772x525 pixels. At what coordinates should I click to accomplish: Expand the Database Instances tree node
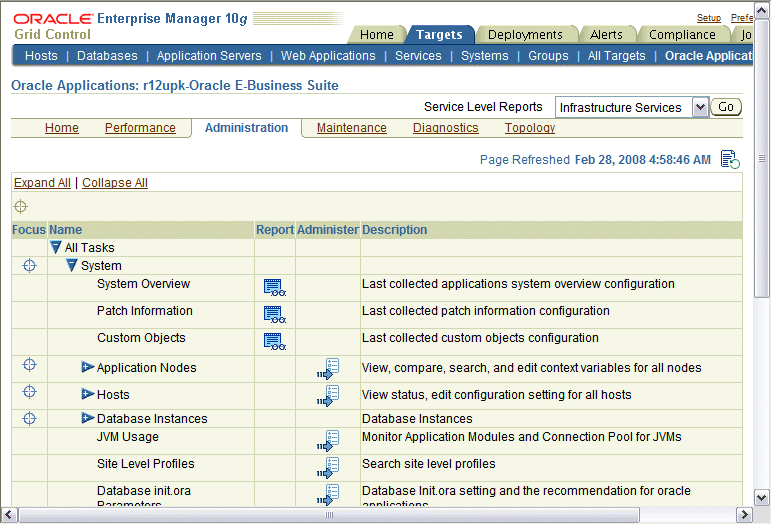click(x=88, y=418)
